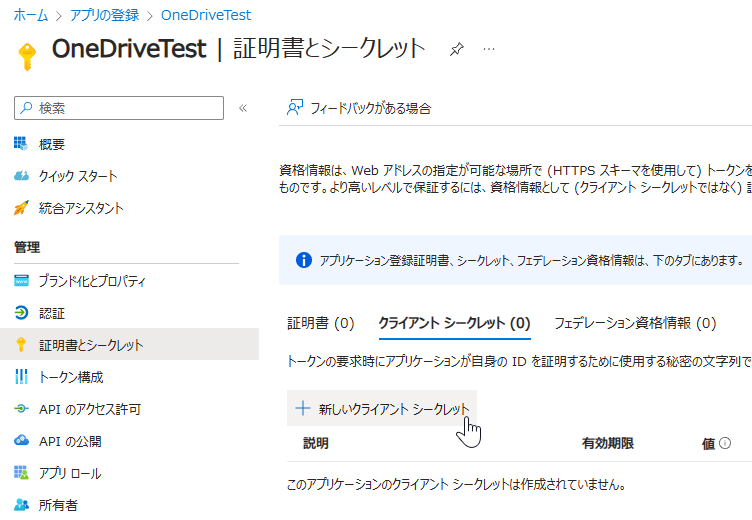Screen dimensions: 752x520
Task: Click the 所有者 people icon
Action: pyautogui.click(x=21, y=505)
